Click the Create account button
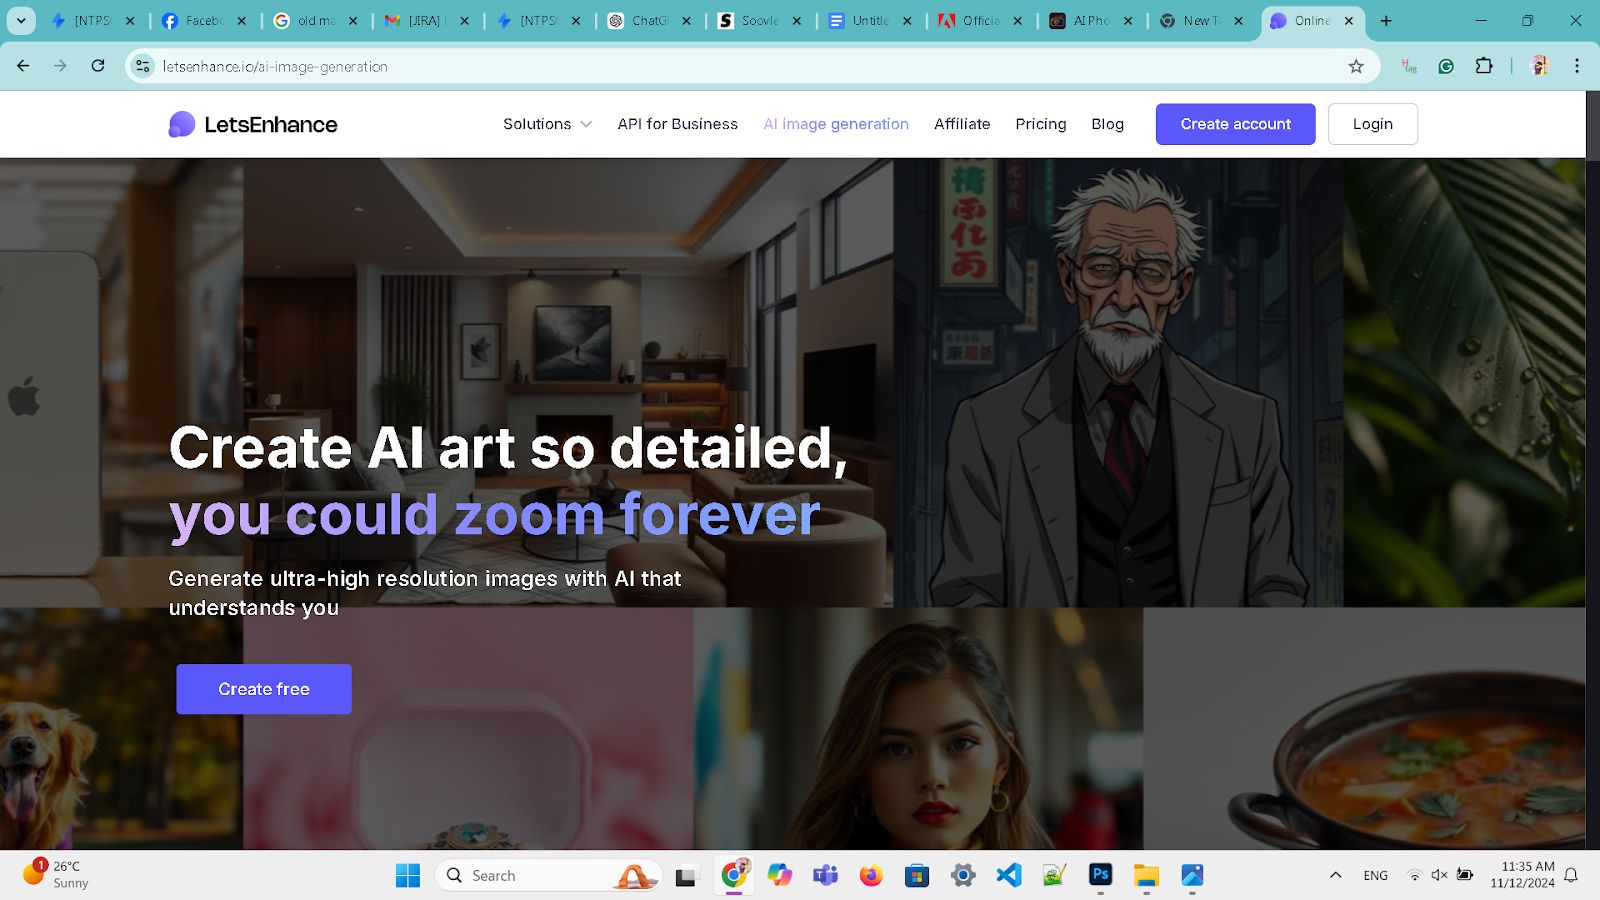 pos(1235,124)
